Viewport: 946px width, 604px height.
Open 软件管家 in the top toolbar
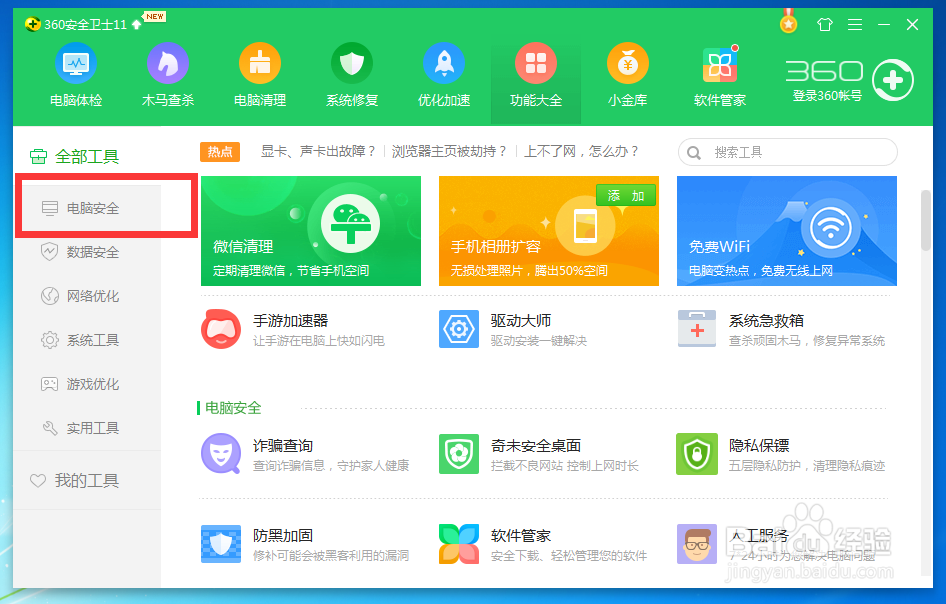(720, 76)
